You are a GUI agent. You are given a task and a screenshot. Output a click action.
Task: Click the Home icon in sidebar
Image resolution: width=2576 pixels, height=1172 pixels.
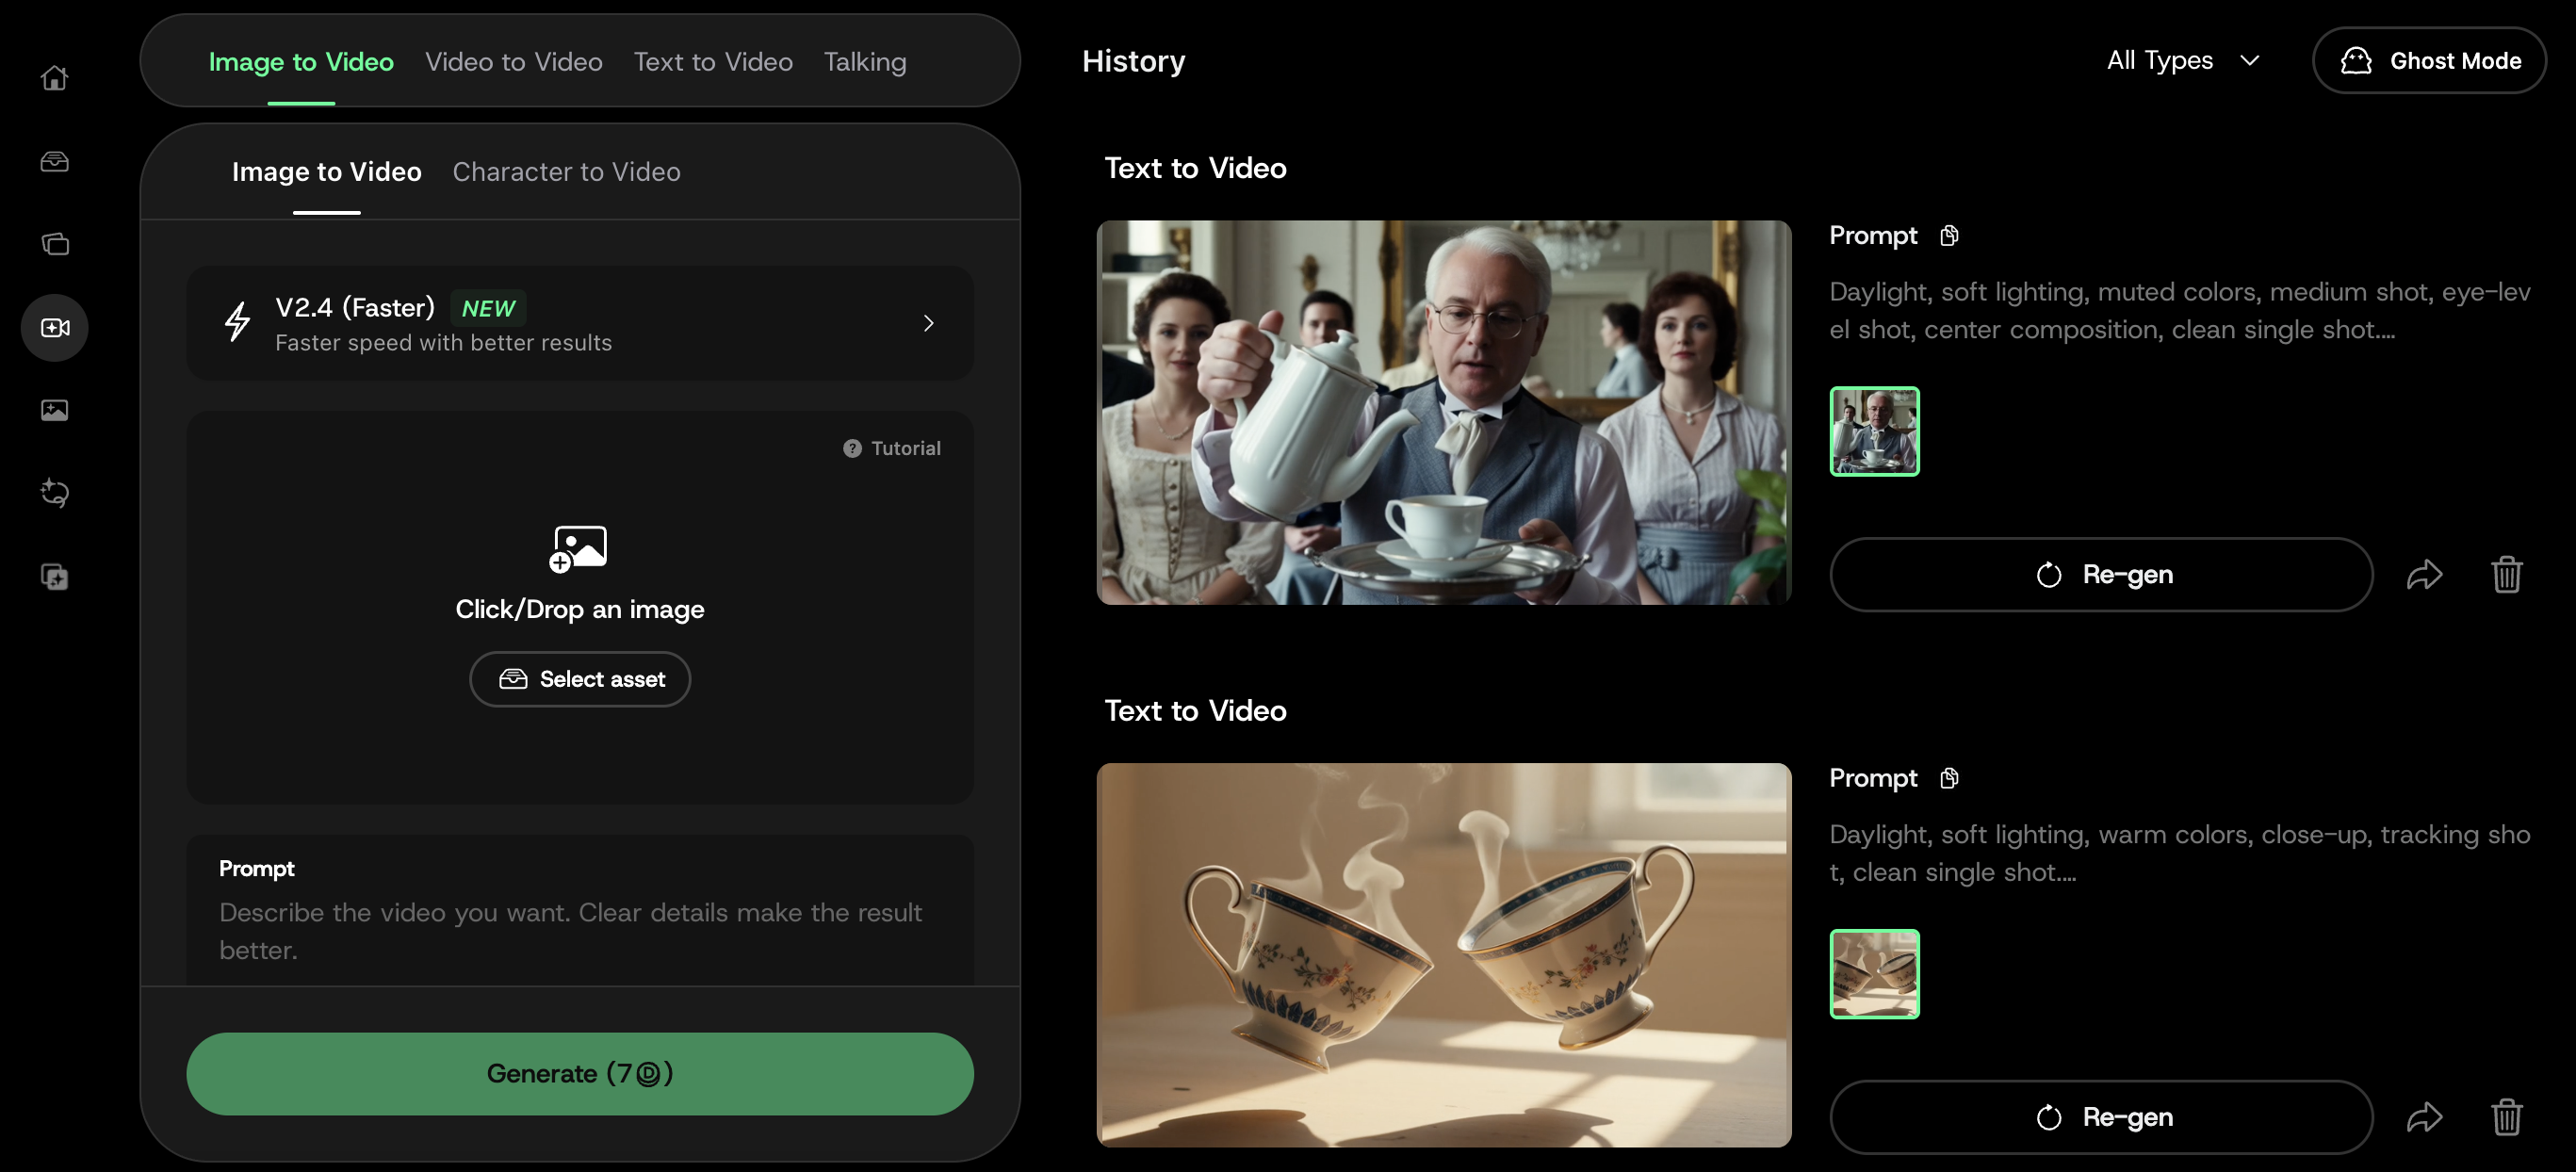coord(54,77)
